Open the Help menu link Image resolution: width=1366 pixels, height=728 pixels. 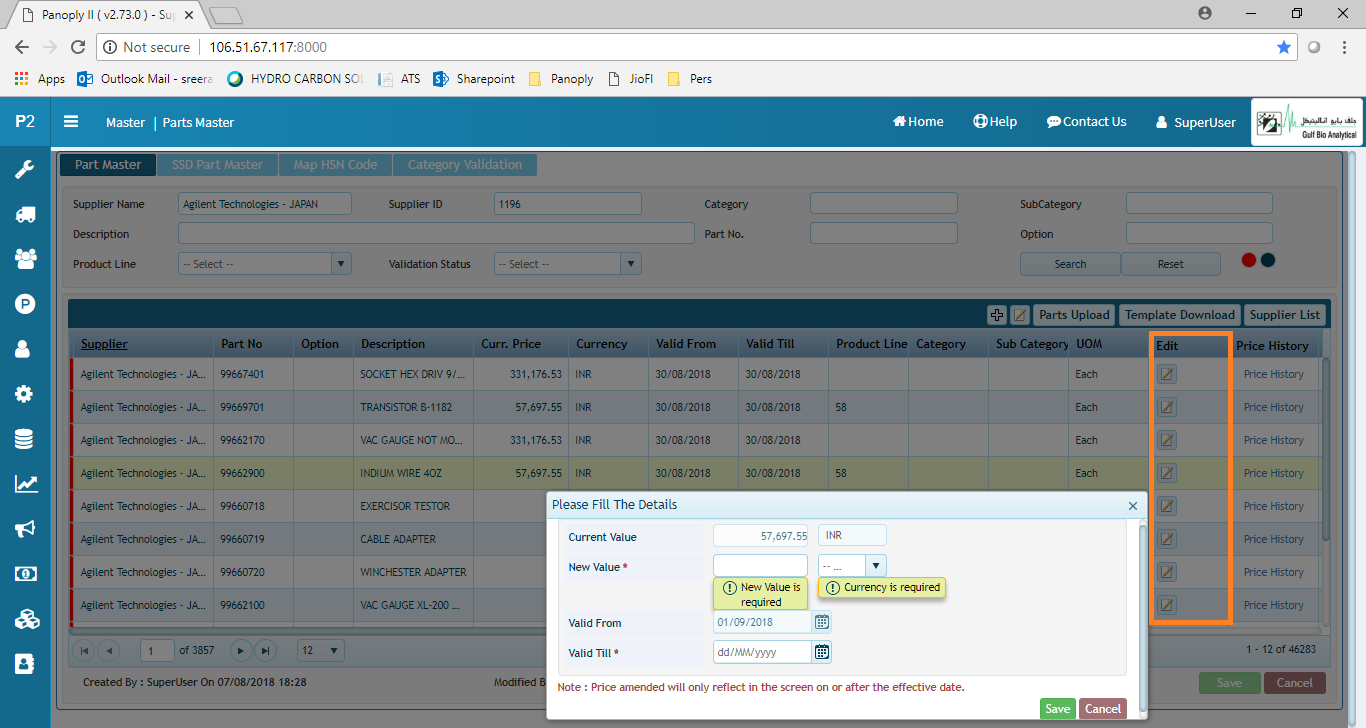pyautogui.click(x=995, y=121)
